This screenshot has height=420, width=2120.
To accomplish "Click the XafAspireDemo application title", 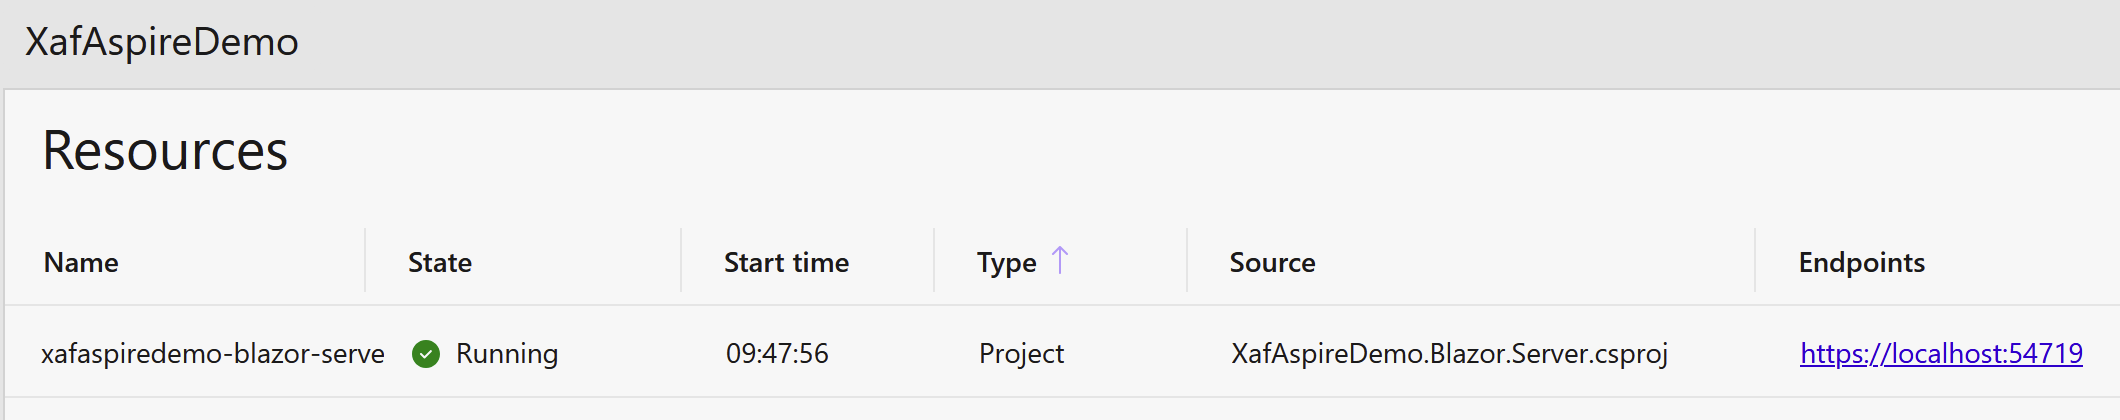I will coord(162,42).
